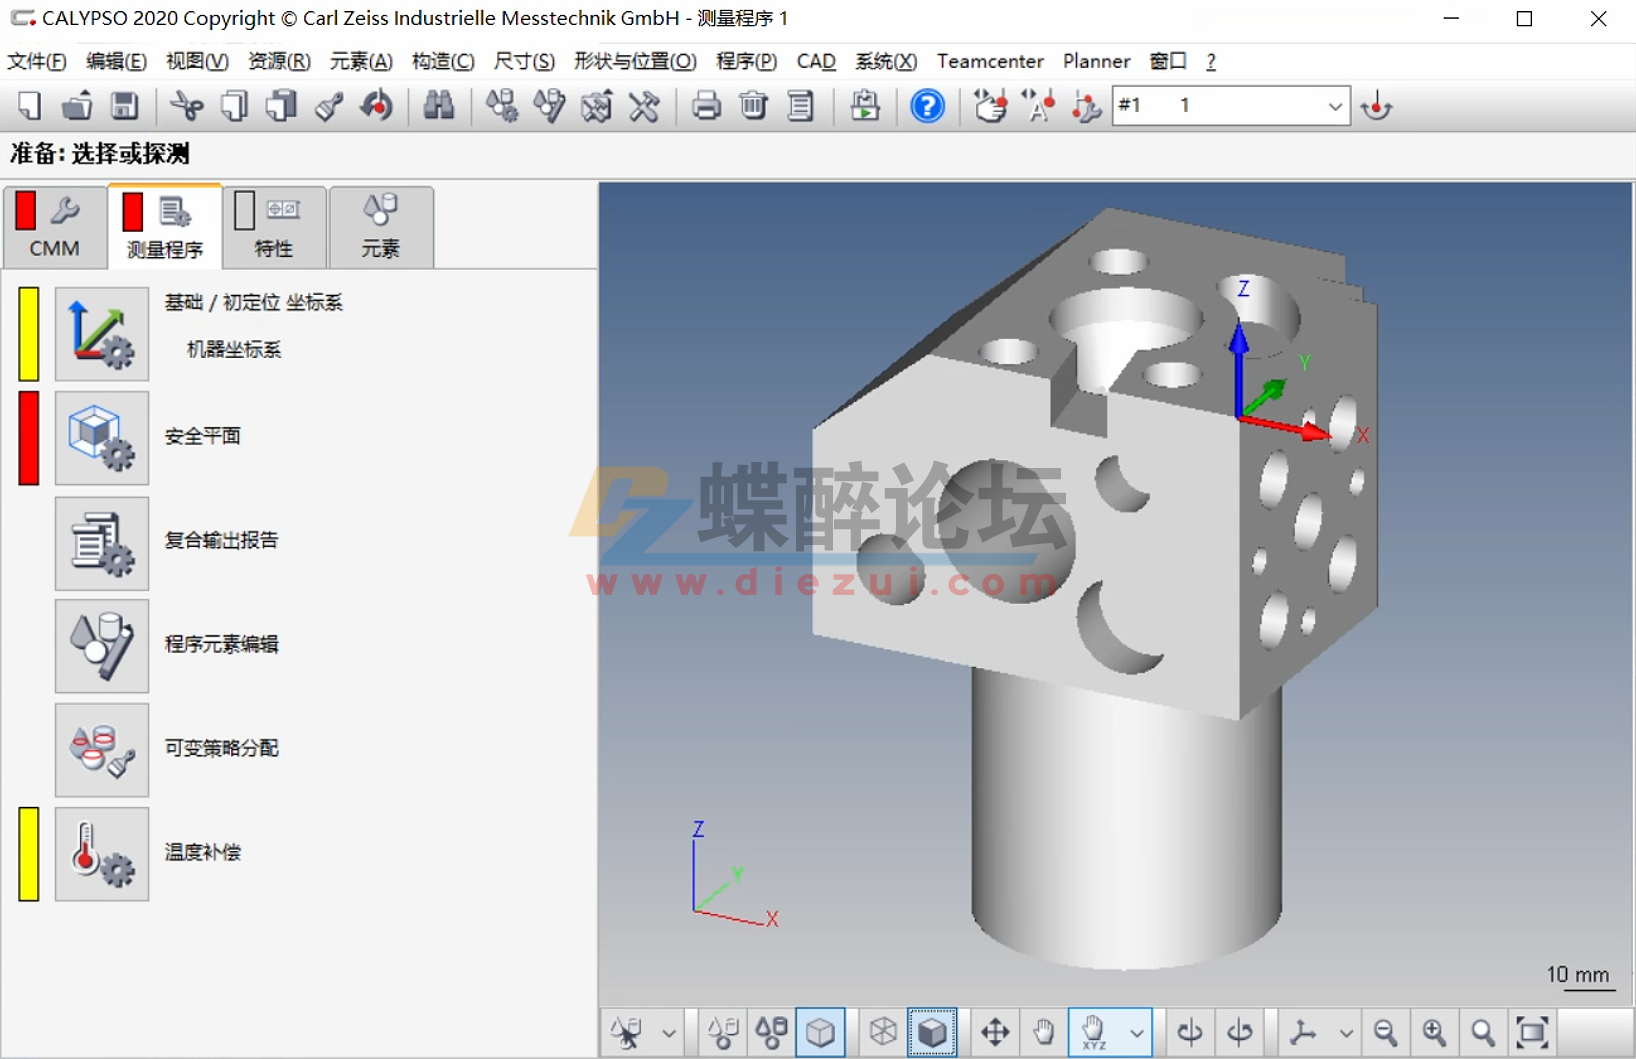This screenshot has width=1636, height=1059.
Task: Switch to the 特性 tab
Action: click(273, 227)
